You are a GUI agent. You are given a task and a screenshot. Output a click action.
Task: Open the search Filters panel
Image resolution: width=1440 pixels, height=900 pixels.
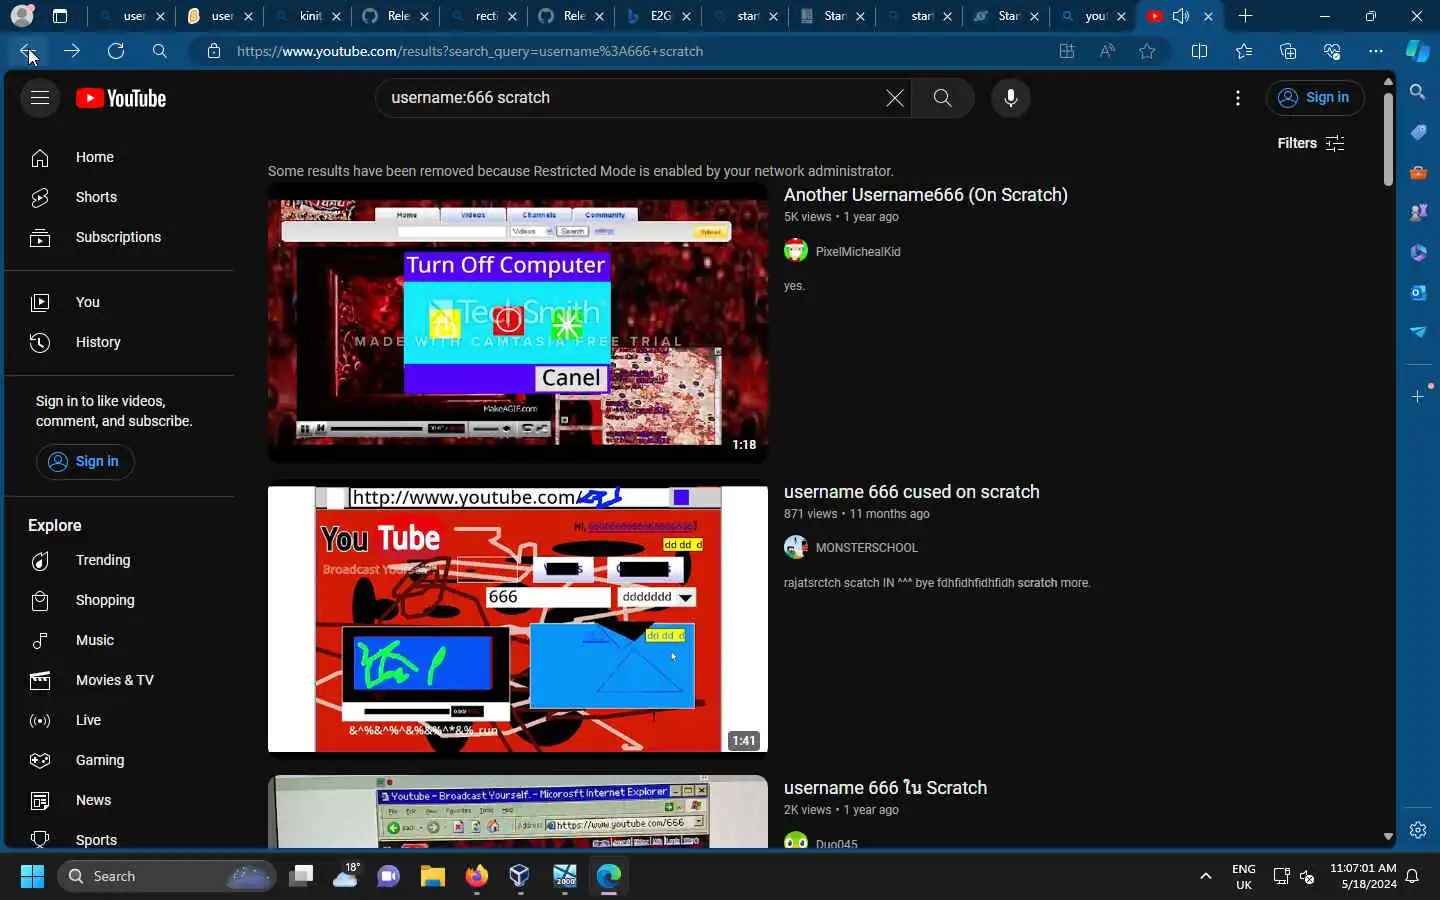(1311, 143)
